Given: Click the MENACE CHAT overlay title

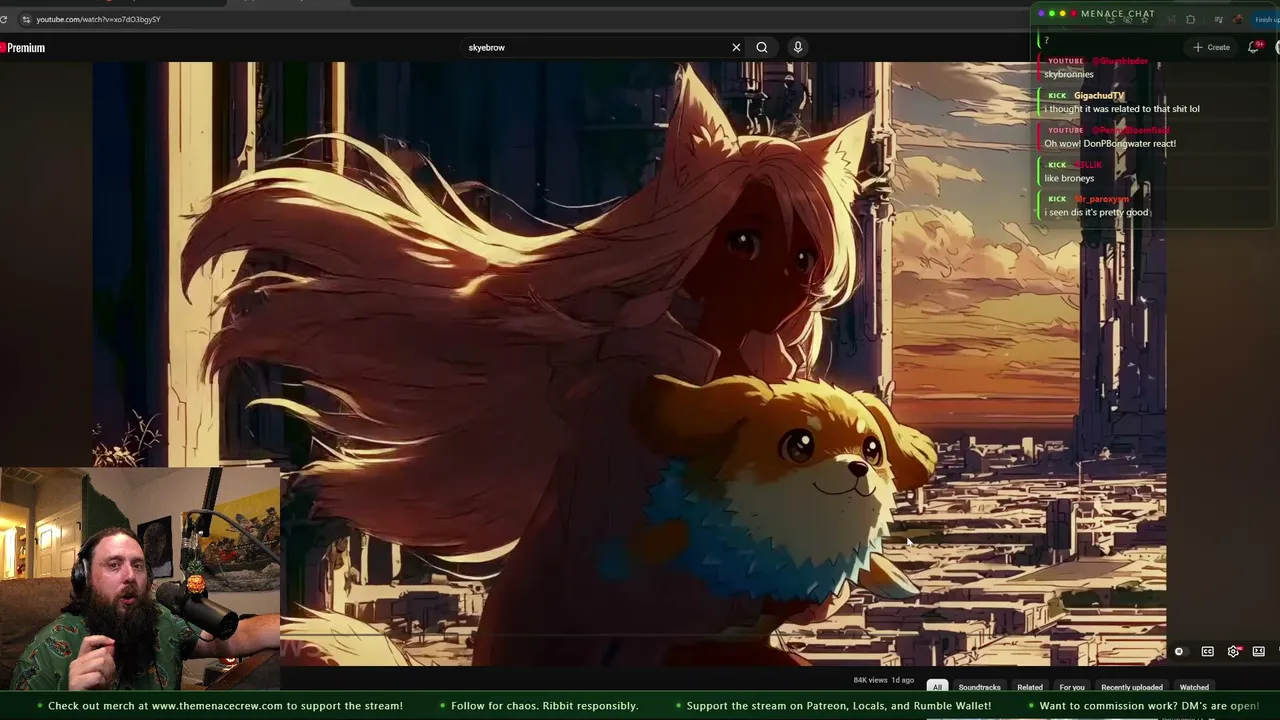Looking at the screenshot, I should 1118,14.
